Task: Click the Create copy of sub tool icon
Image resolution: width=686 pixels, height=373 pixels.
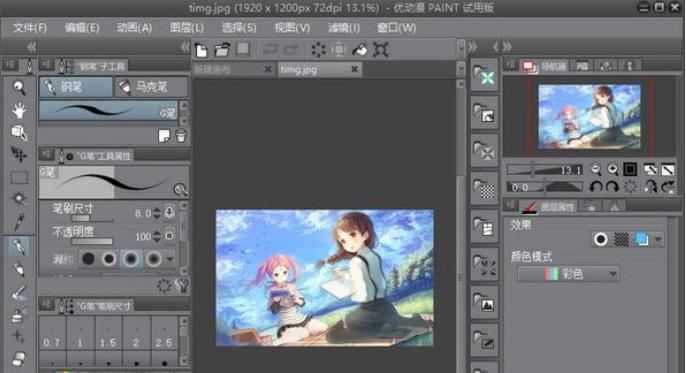Action: pos(164,136)
